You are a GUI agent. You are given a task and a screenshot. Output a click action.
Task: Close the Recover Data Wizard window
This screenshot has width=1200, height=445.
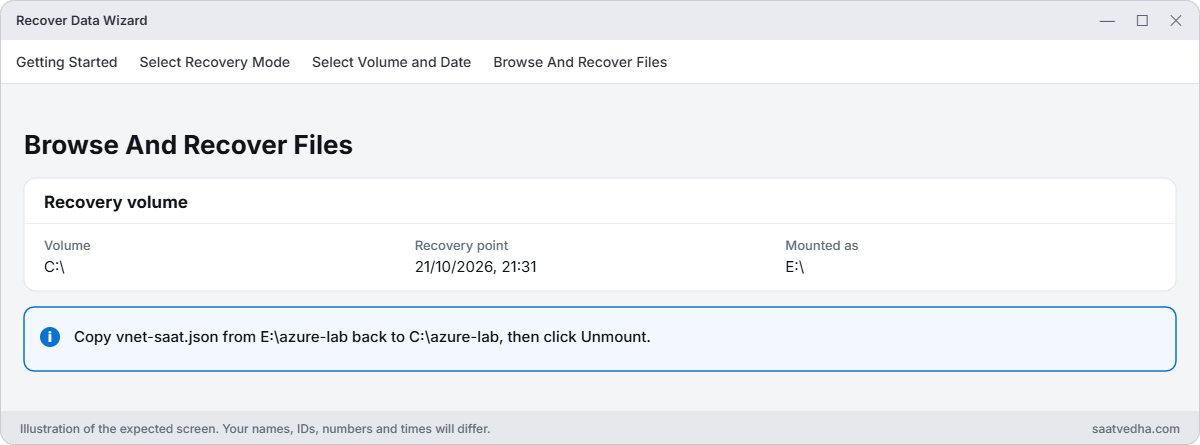(1176, 20)
